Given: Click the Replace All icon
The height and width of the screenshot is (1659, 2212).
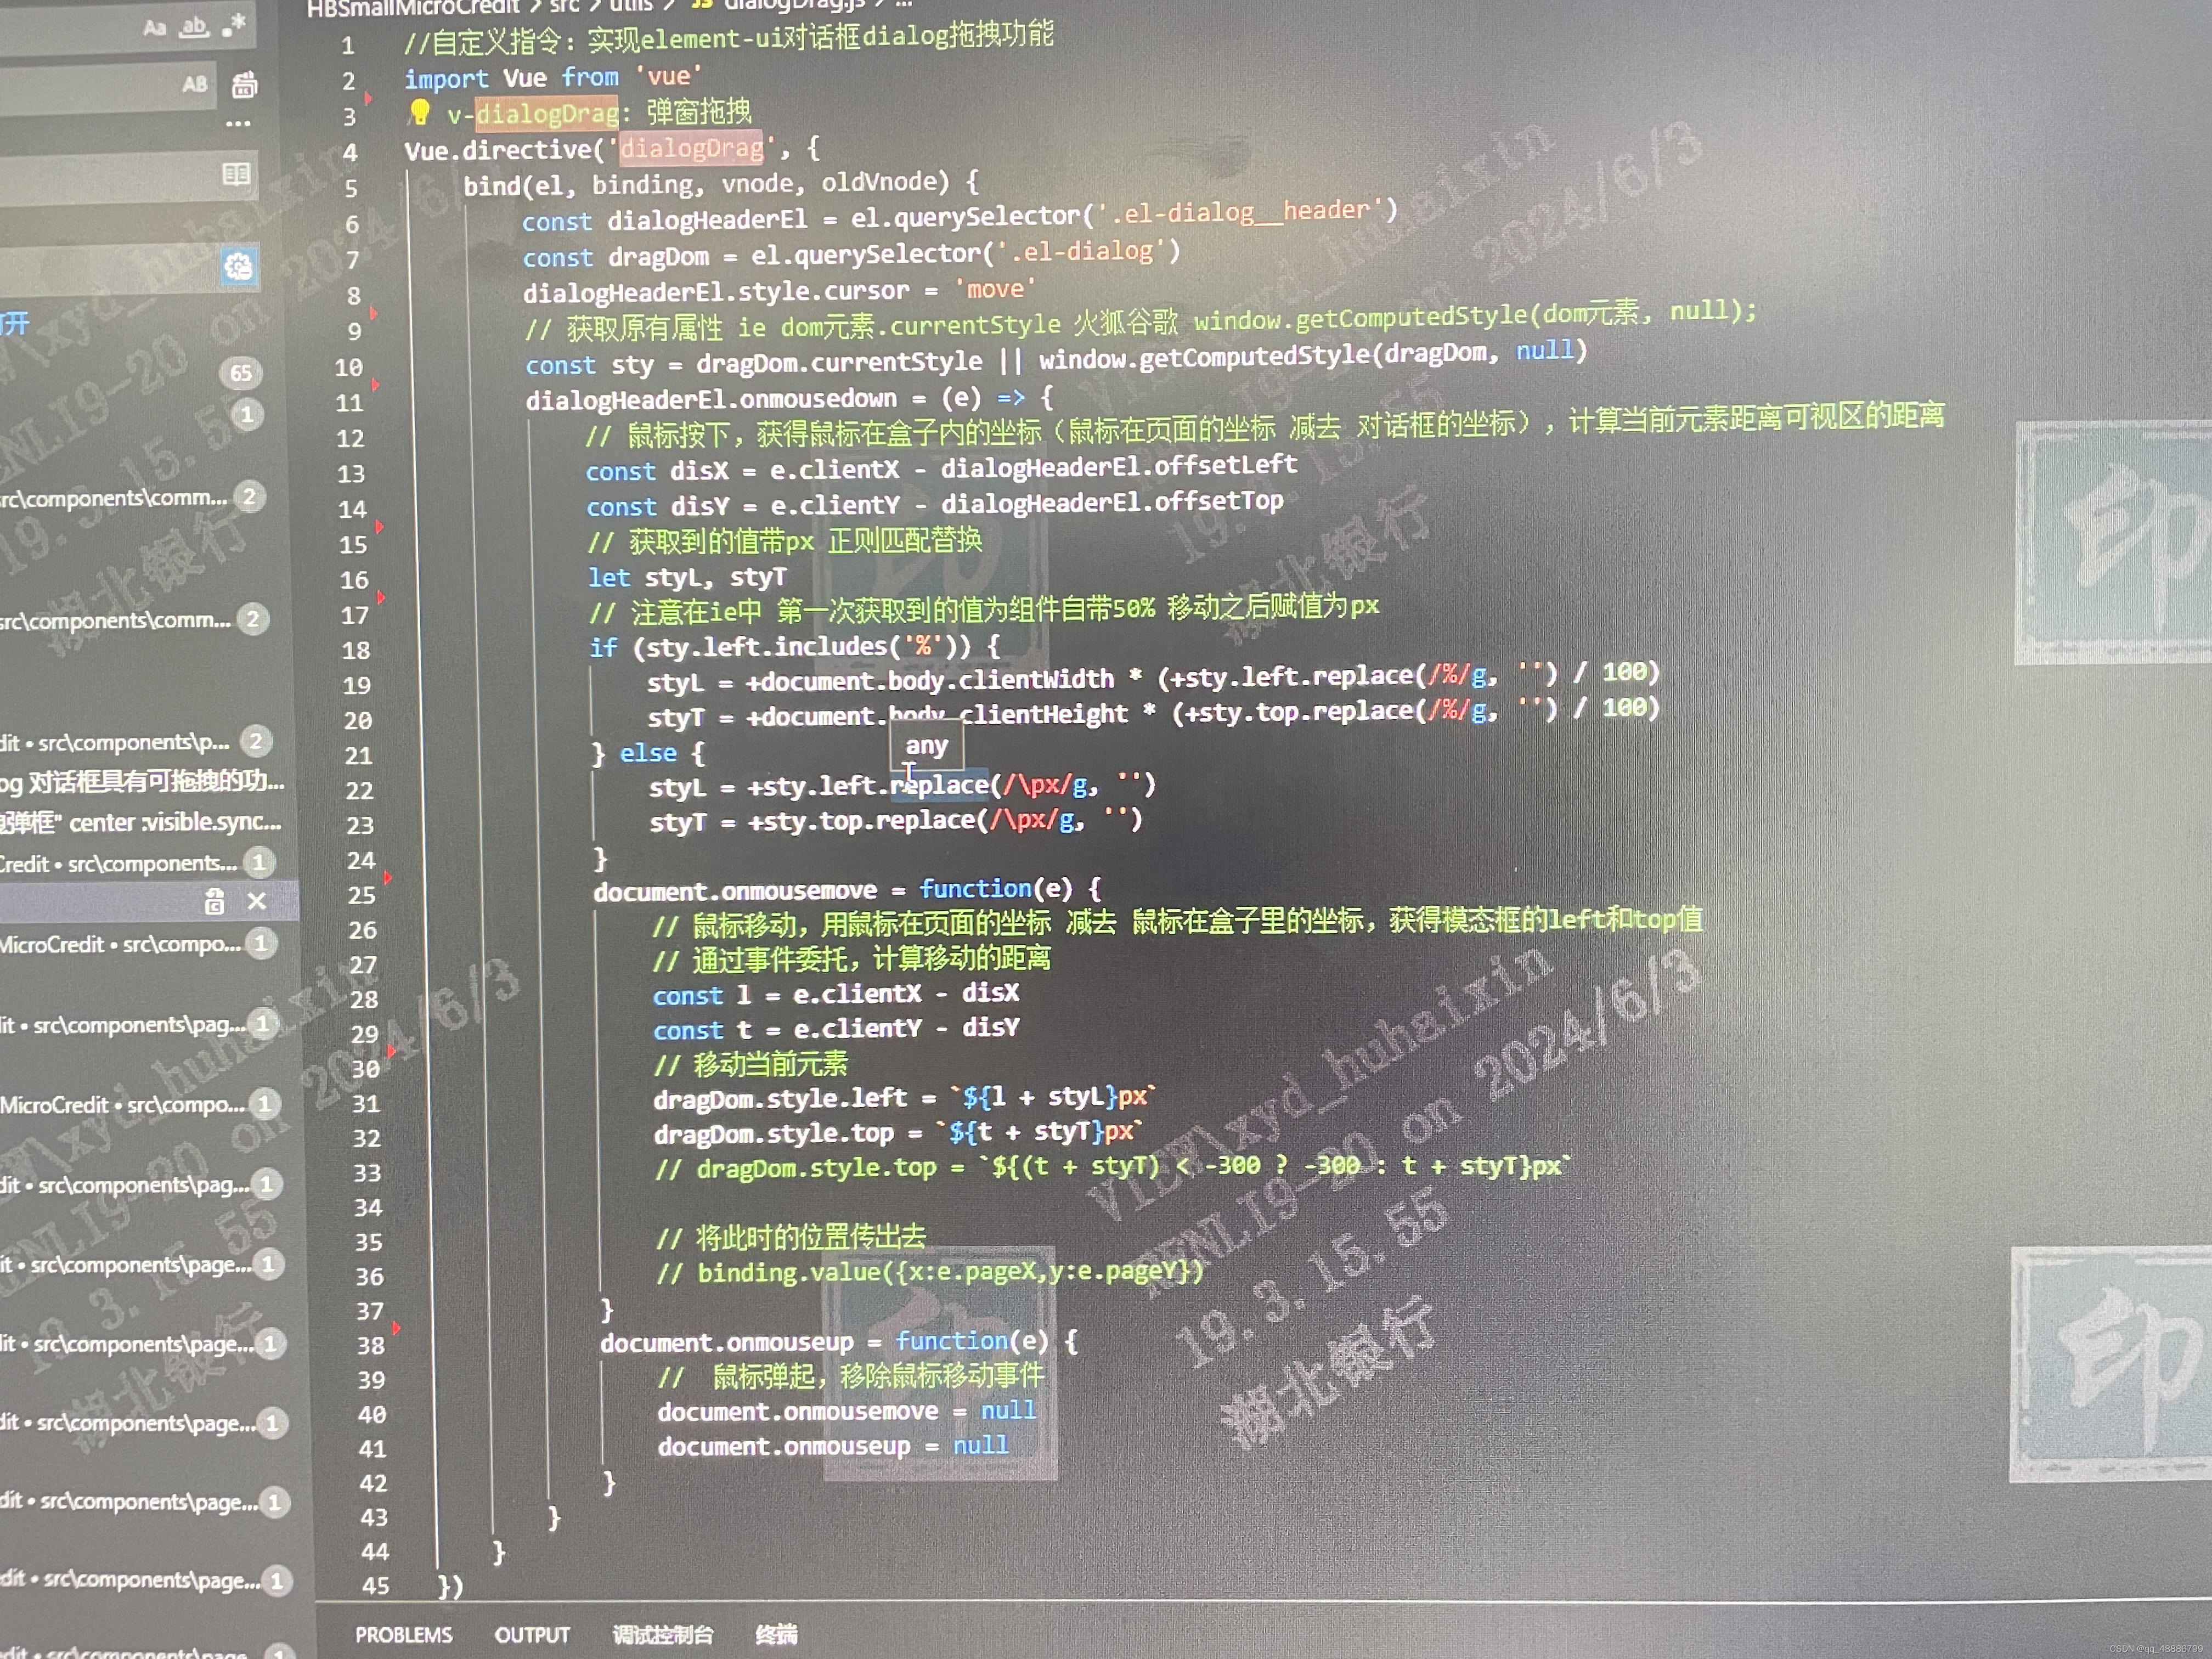Looking at the screenshot, I should point(244,85).
